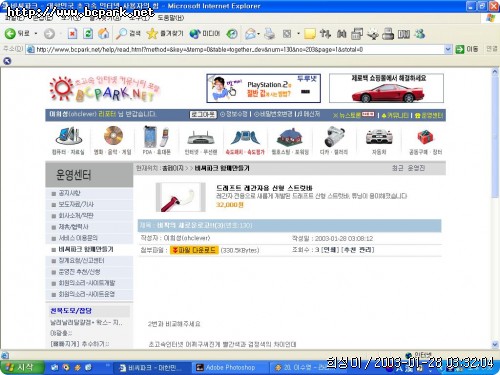Click the PlayStation 2 banner ad
This screenshot has height=375, width=500.
coord(264,88)
